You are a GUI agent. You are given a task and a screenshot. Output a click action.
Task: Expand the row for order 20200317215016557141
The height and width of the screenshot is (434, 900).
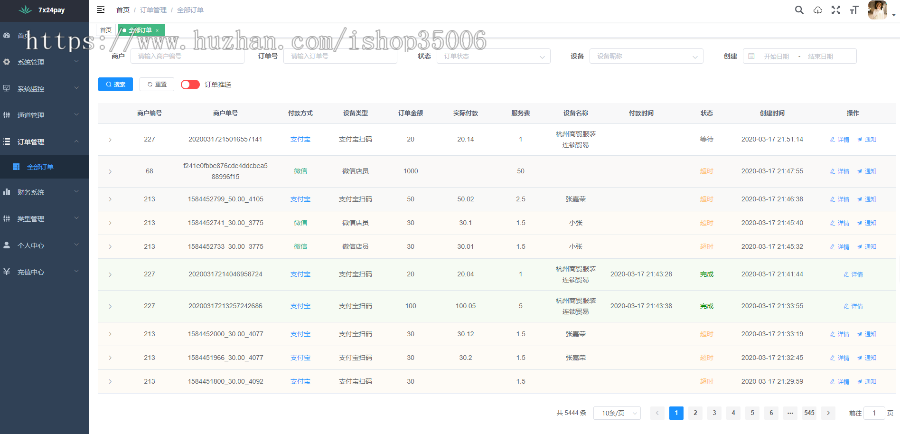point(110,140)
